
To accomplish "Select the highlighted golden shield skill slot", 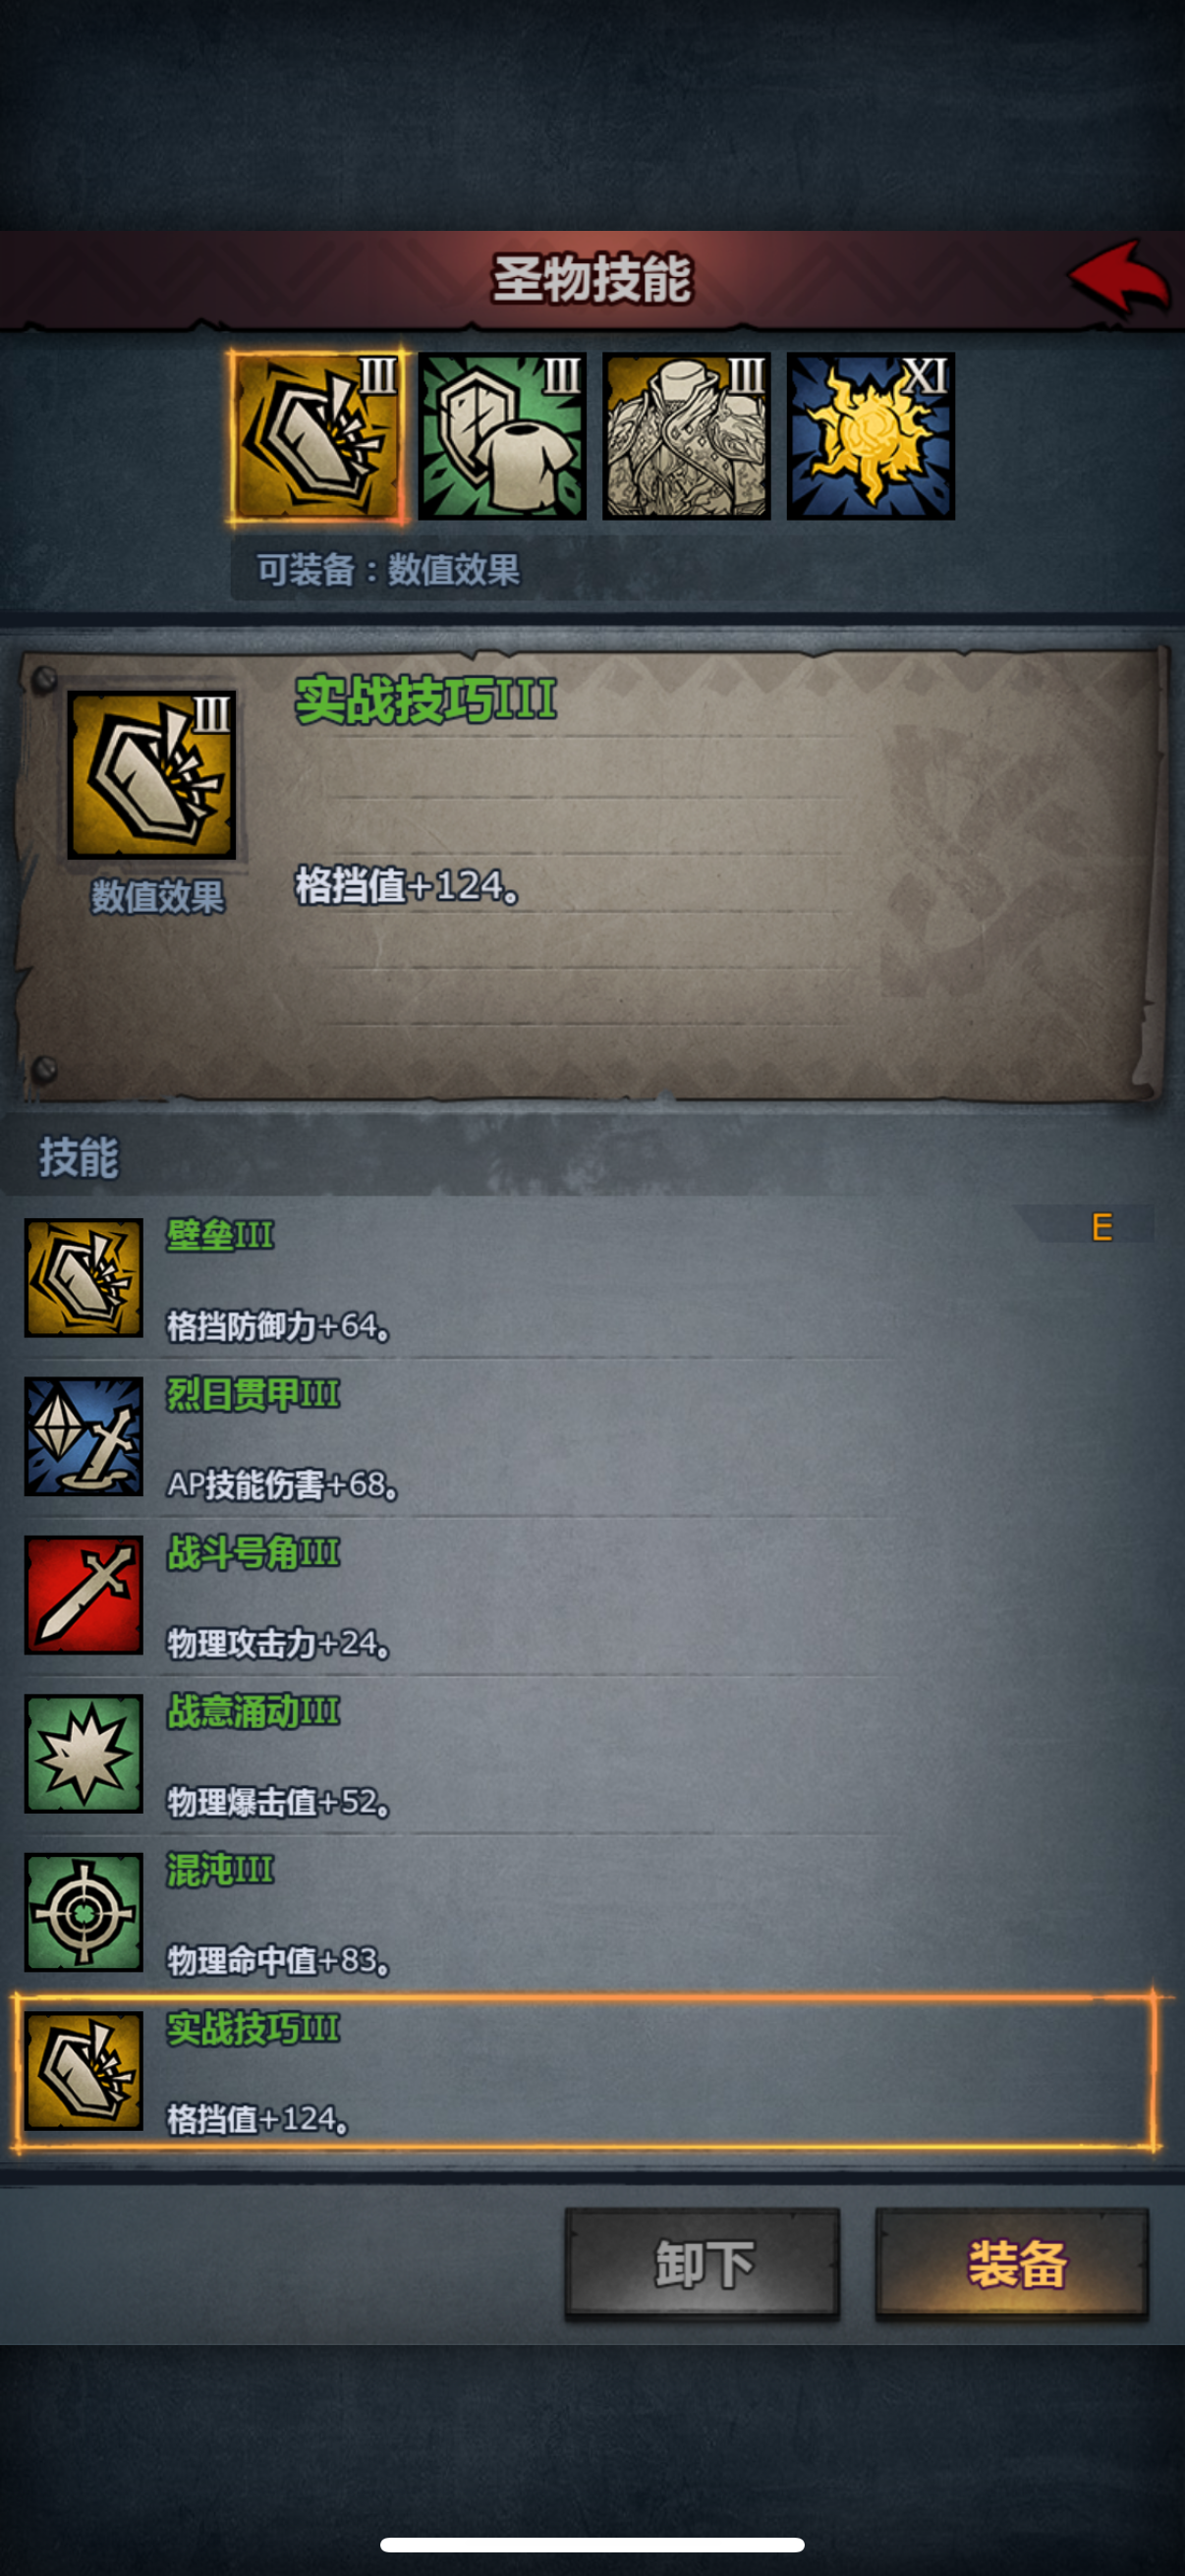I will (318, 436).
